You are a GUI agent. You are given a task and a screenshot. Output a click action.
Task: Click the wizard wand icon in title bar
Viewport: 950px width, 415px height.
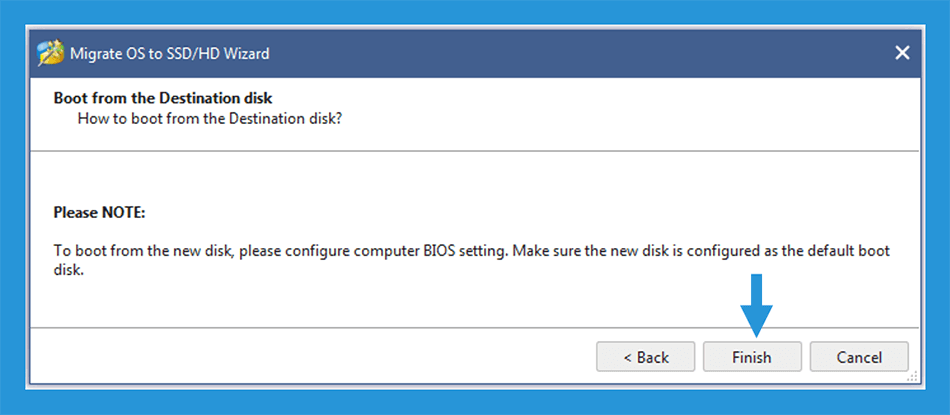pyautogui.click(x=50, y=53)
